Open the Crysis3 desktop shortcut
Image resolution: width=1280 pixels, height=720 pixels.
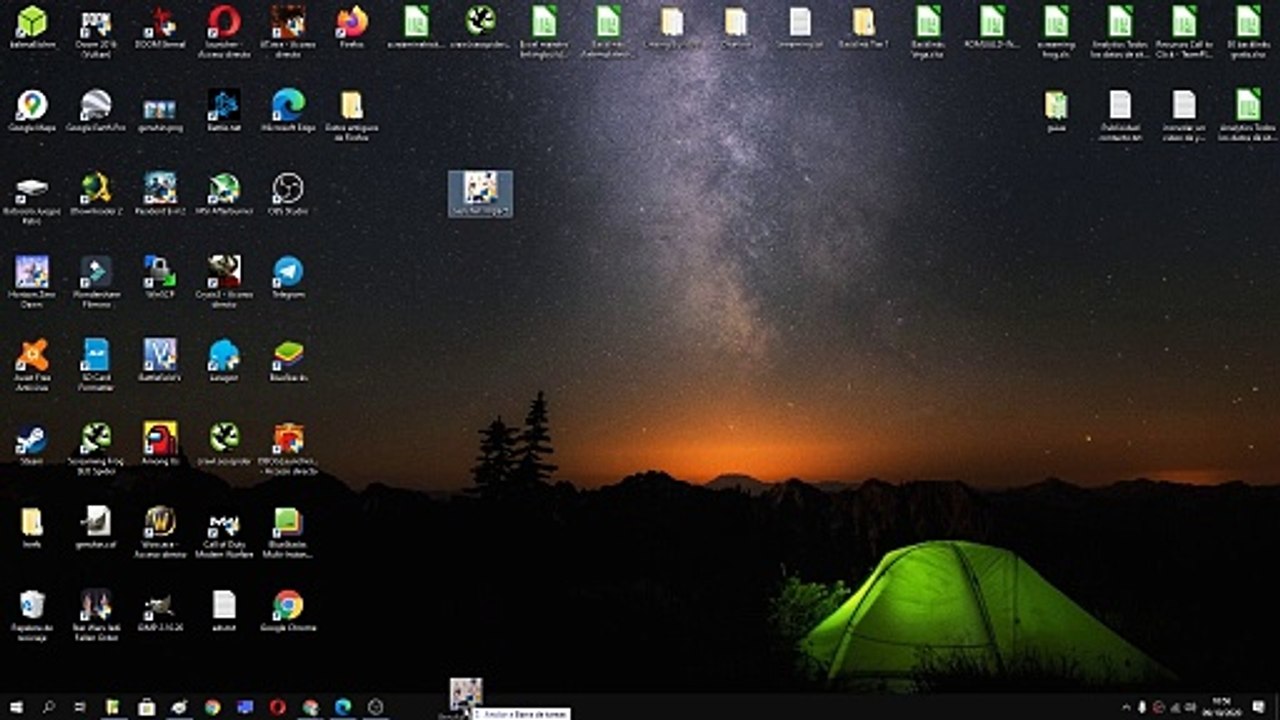224,281
